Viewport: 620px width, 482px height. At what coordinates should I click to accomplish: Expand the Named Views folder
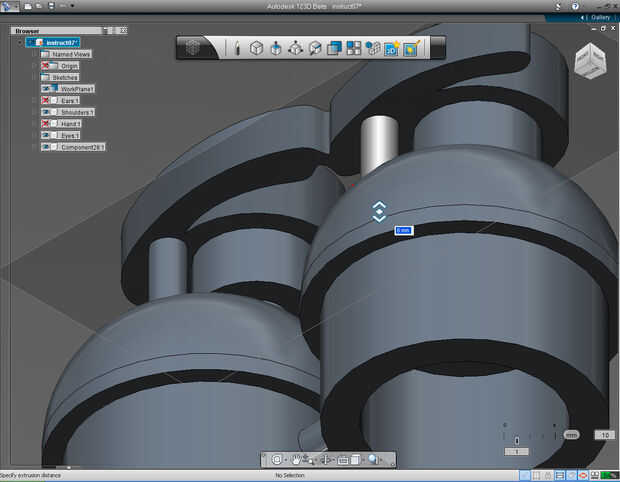point(34,54)
